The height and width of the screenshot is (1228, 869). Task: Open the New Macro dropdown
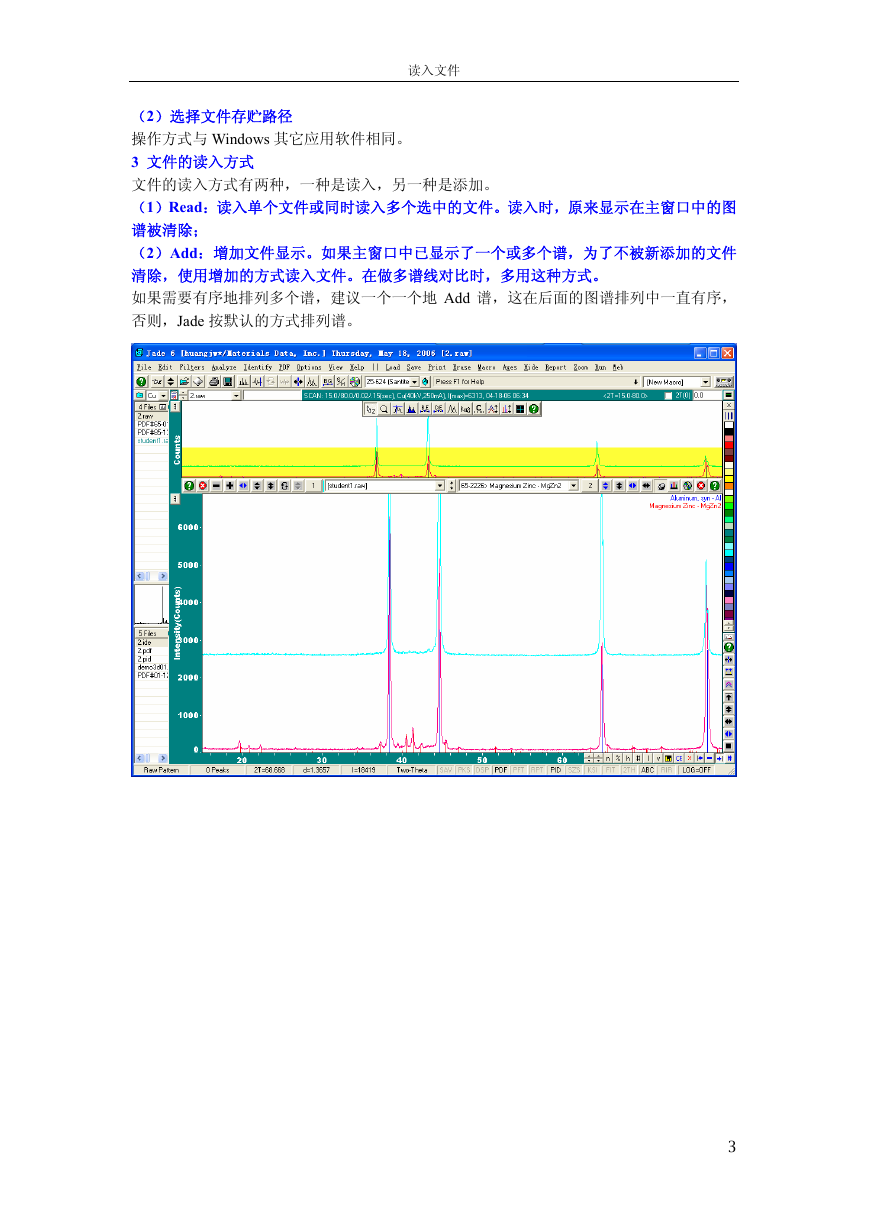point(705,382)
